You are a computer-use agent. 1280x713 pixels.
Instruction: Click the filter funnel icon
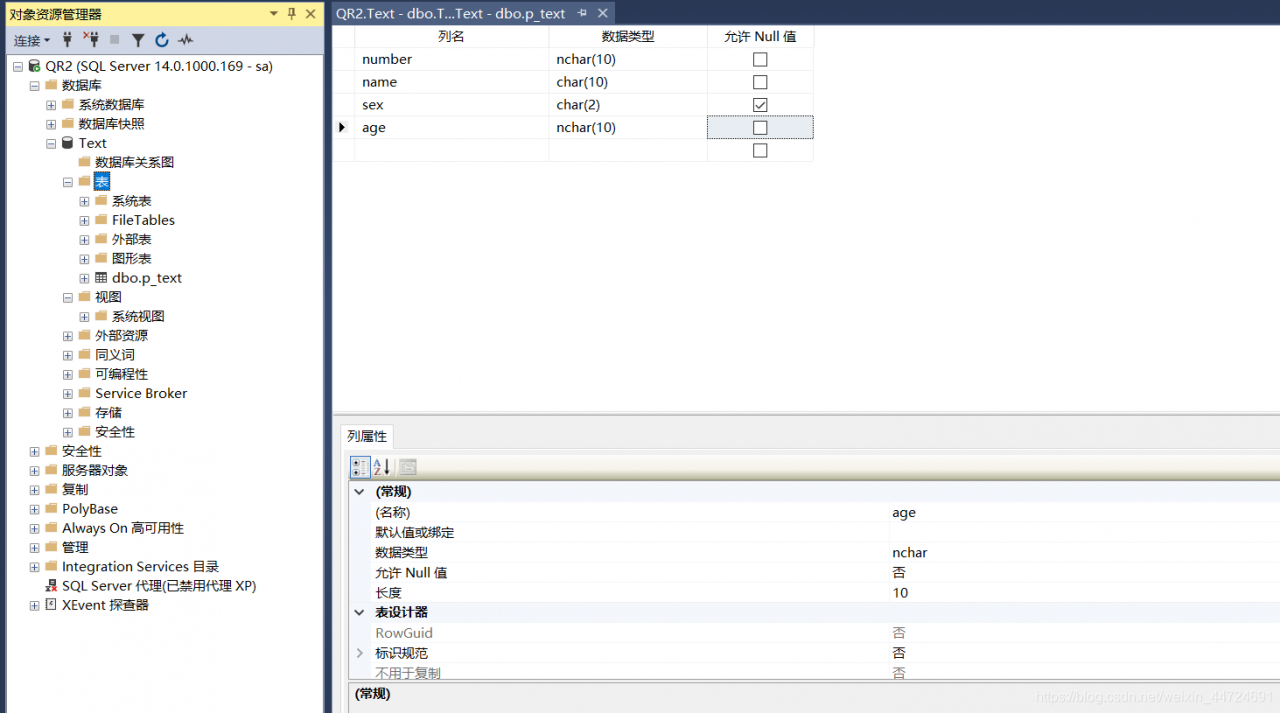pos(138,40)
